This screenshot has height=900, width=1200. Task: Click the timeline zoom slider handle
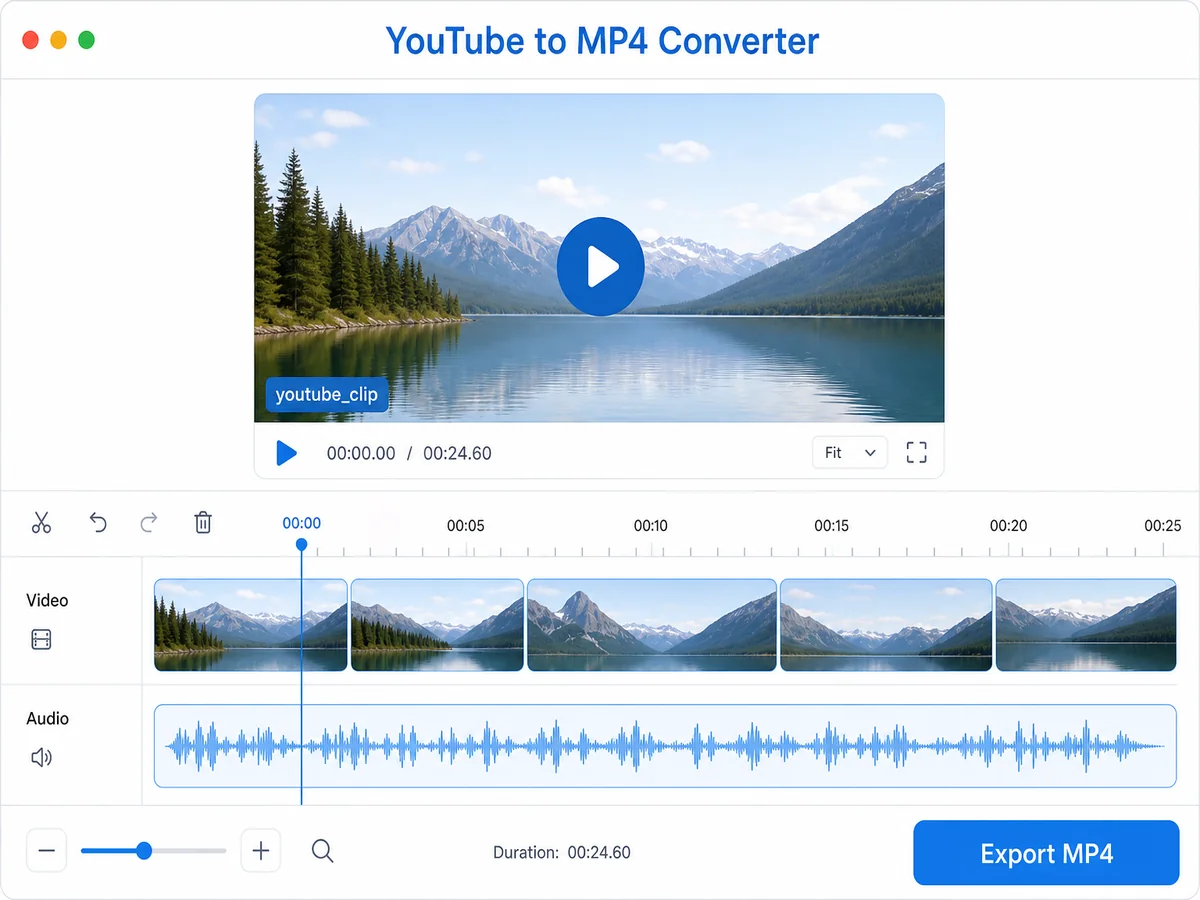[144, 851]
